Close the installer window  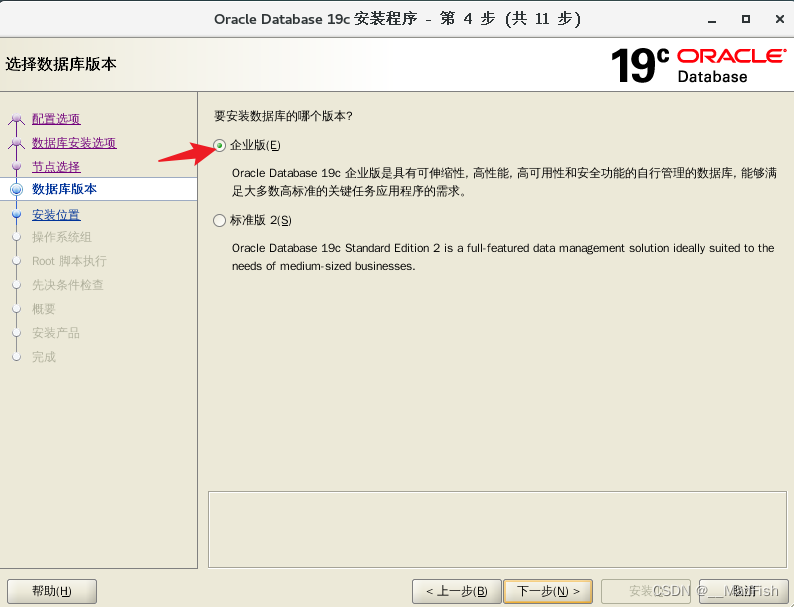click(780, 19)
